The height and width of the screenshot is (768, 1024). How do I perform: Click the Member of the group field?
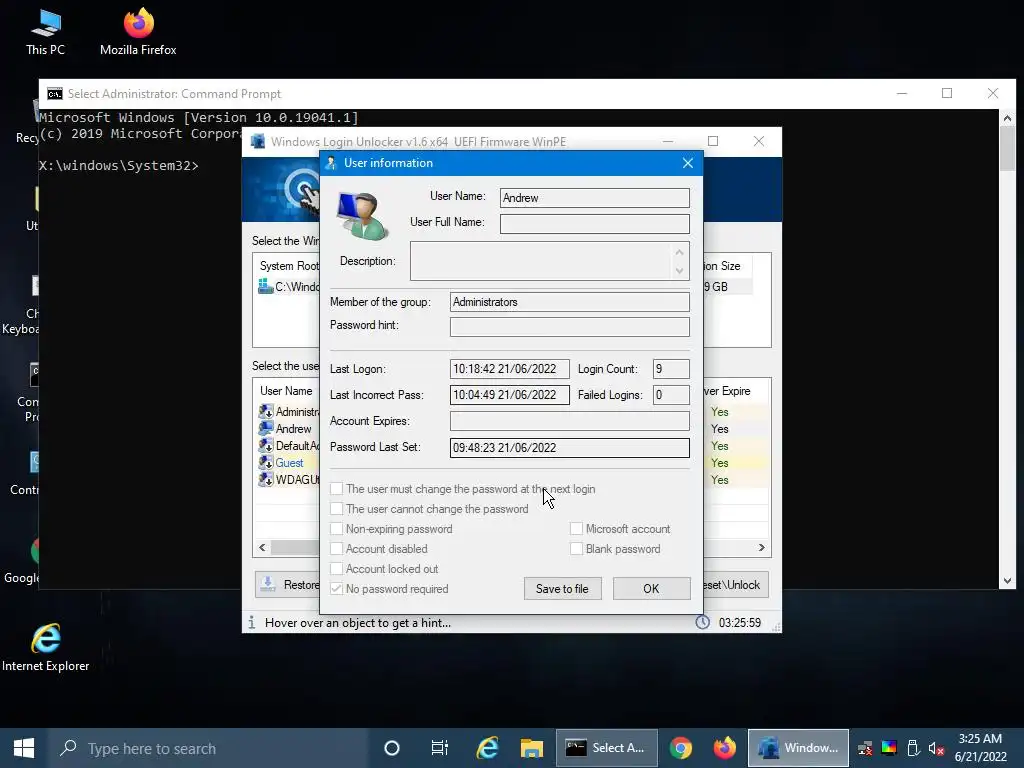click(x=569, y=302)
